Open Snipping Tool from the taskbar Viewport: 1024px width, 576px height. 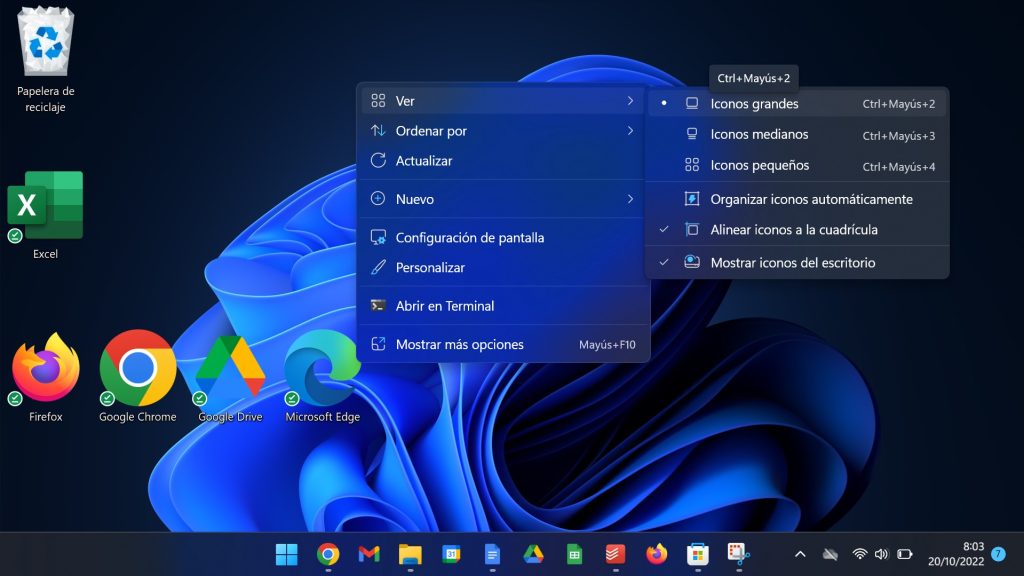tap(739, 554)
